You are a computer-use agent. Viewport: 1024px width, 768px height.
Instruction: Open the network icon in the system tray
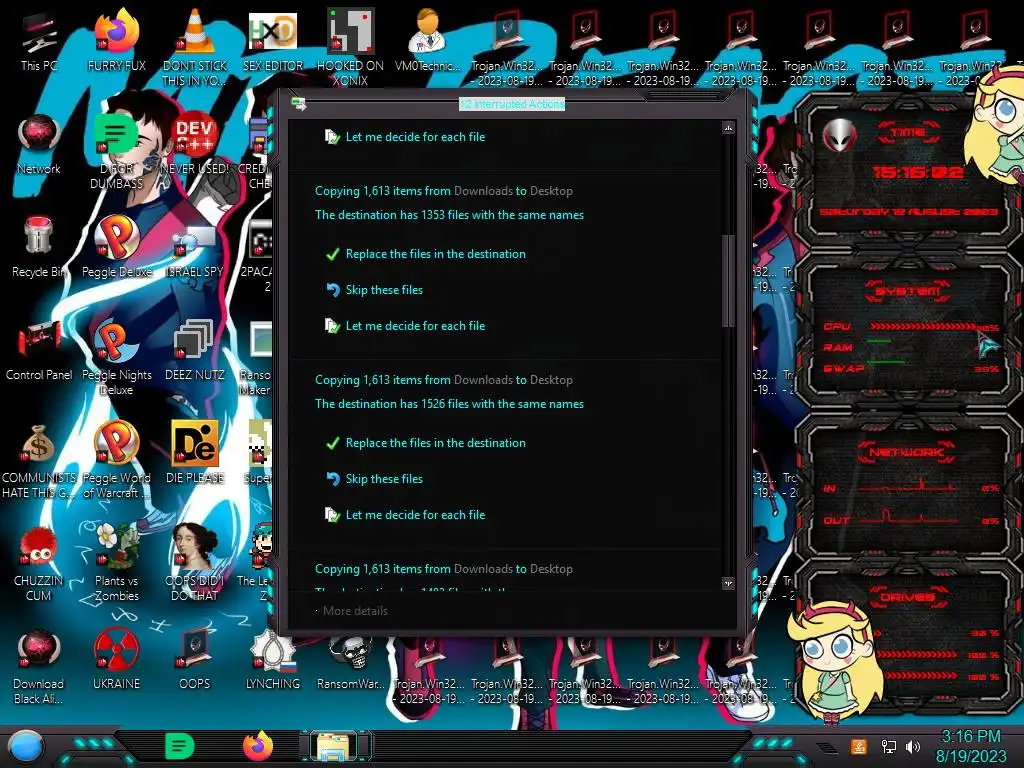pyautogui.click(x=888, y=746)
